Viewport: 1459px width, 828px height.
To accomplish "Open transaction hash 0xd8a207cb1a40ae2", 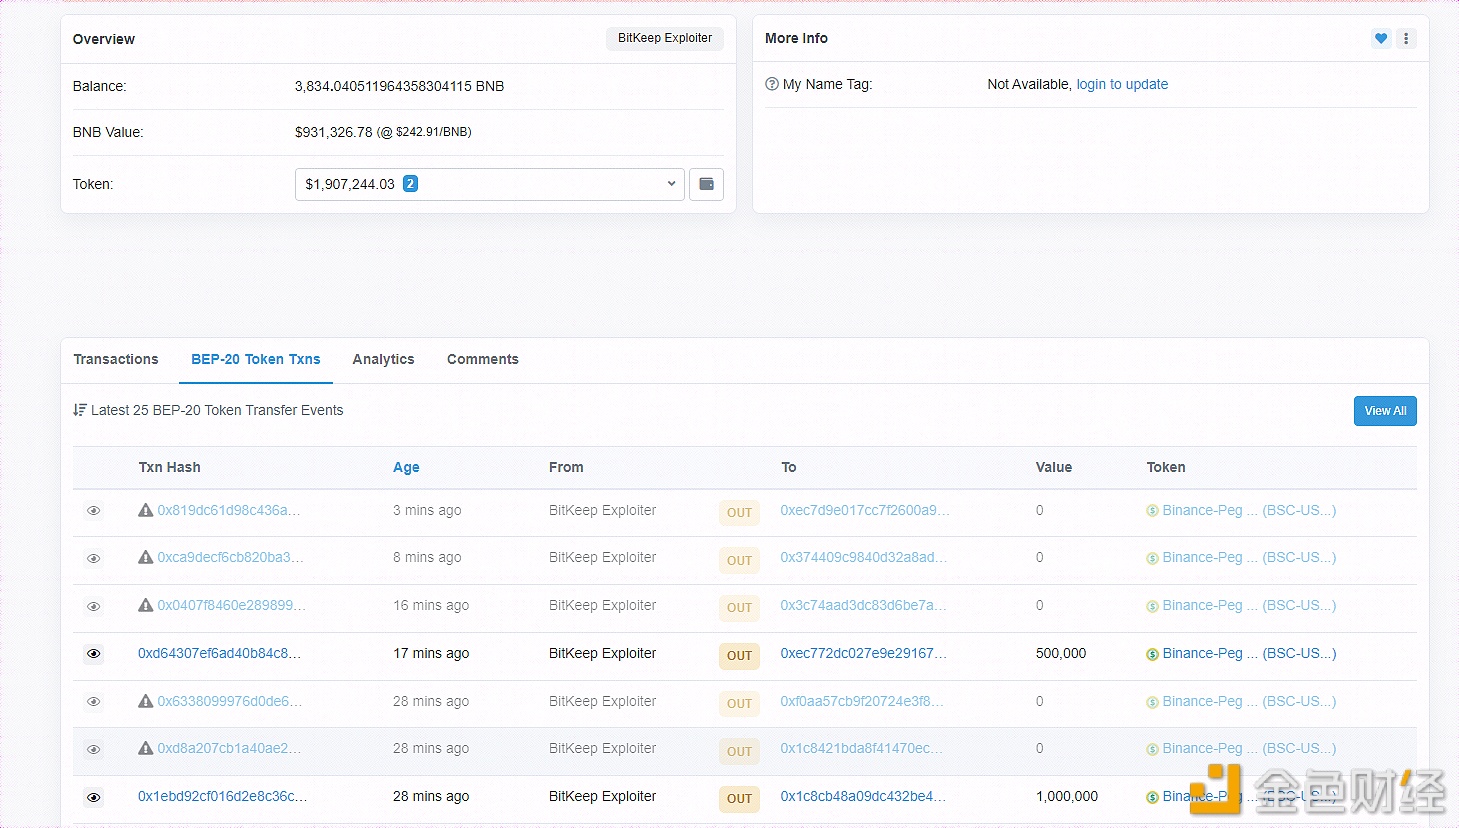I will click(x=229, y=748).
